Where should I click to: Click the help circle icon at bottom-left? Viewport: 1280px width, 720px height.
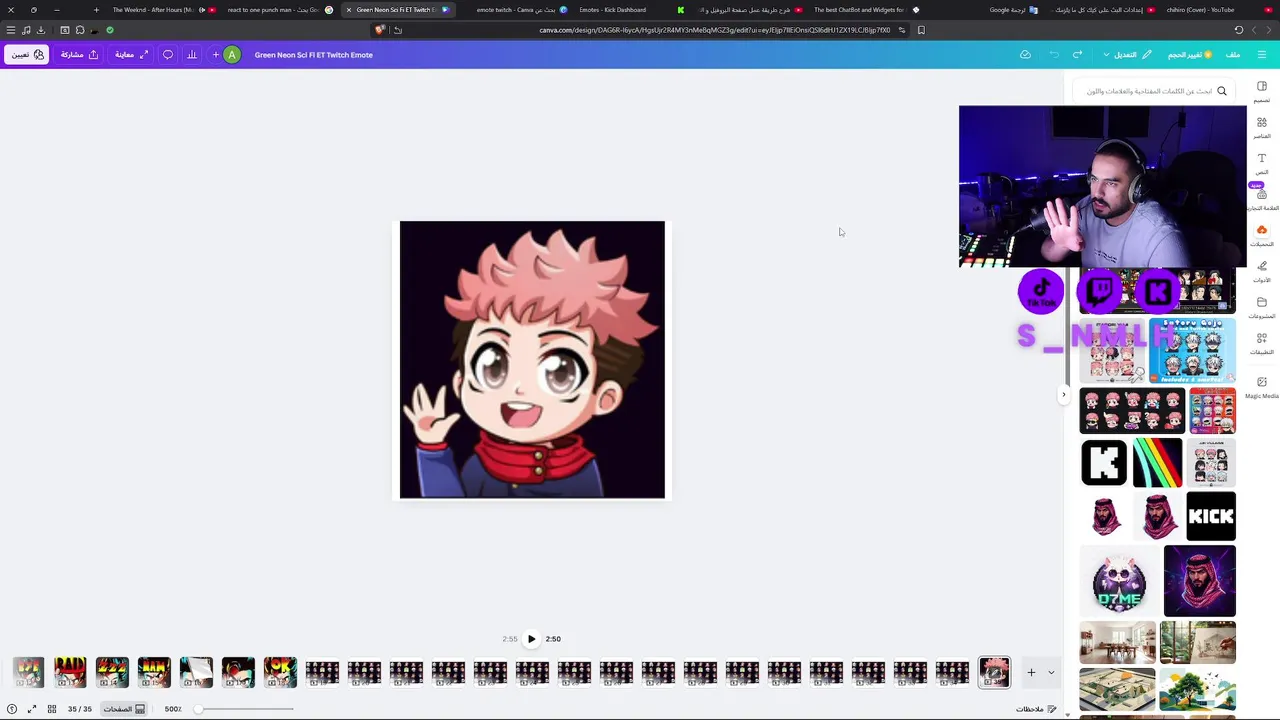tap(12, 709)
